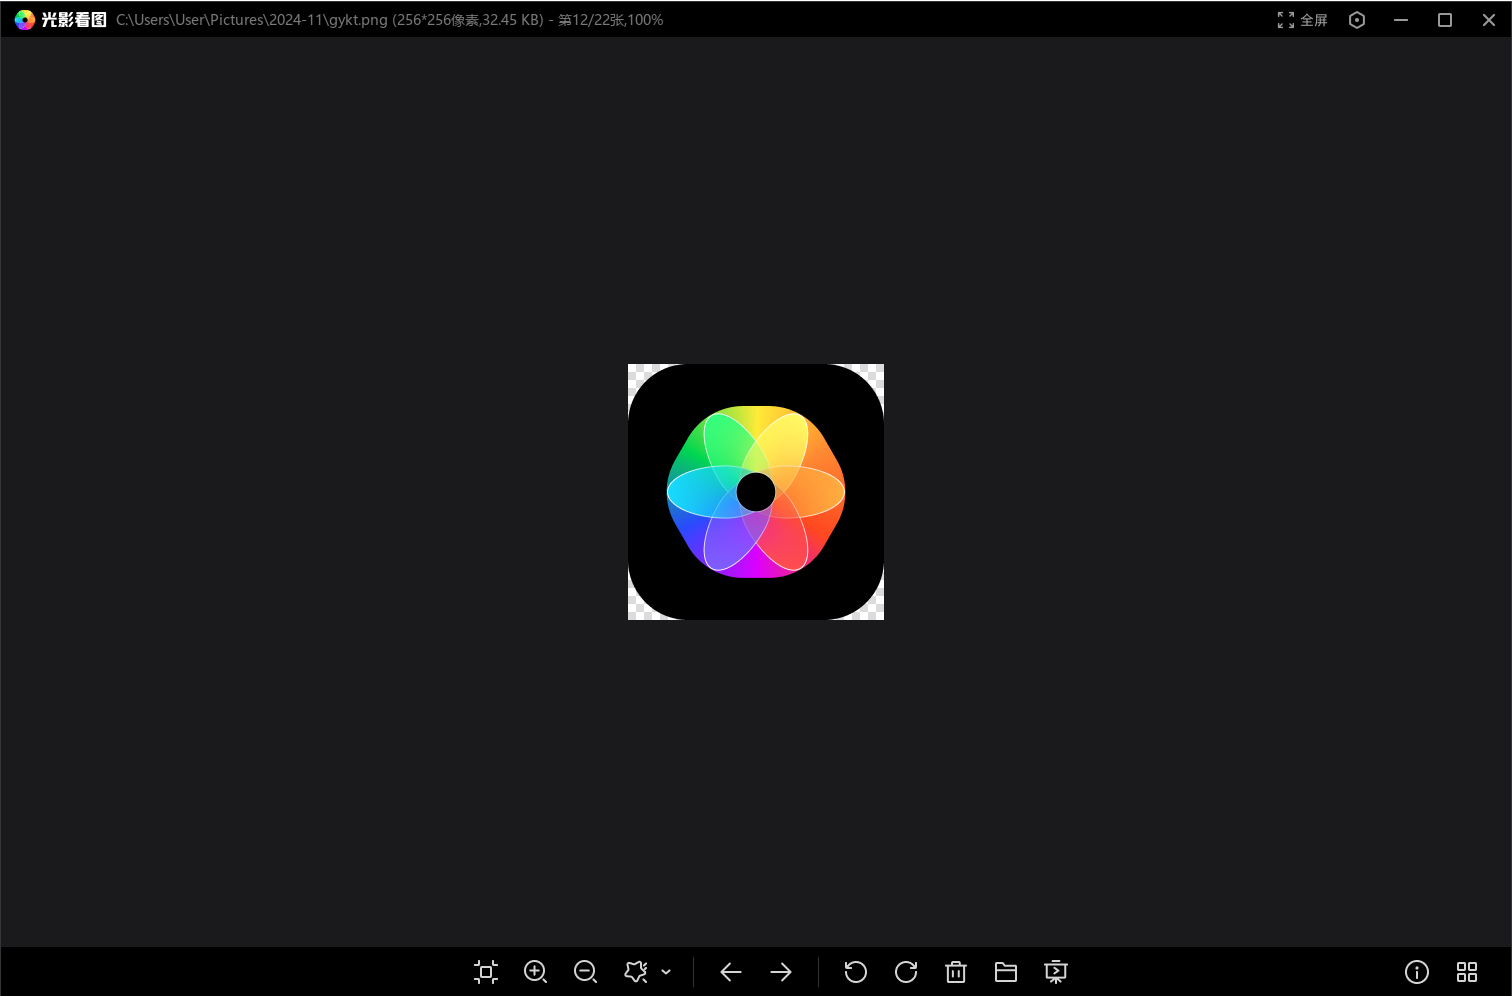Click the fit-to-window size icon
The image size is (1512, 996).
coord(486,972)
